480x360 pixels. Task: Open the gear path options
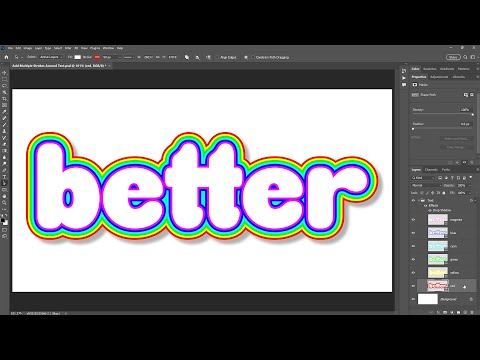246,57
